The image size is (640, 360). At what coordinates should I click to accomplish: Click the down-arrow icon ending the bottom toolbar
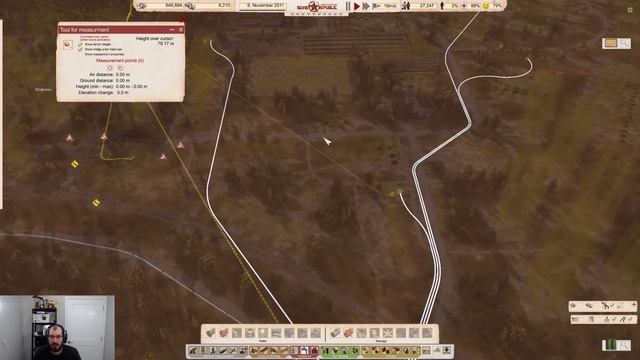[447, 351]
